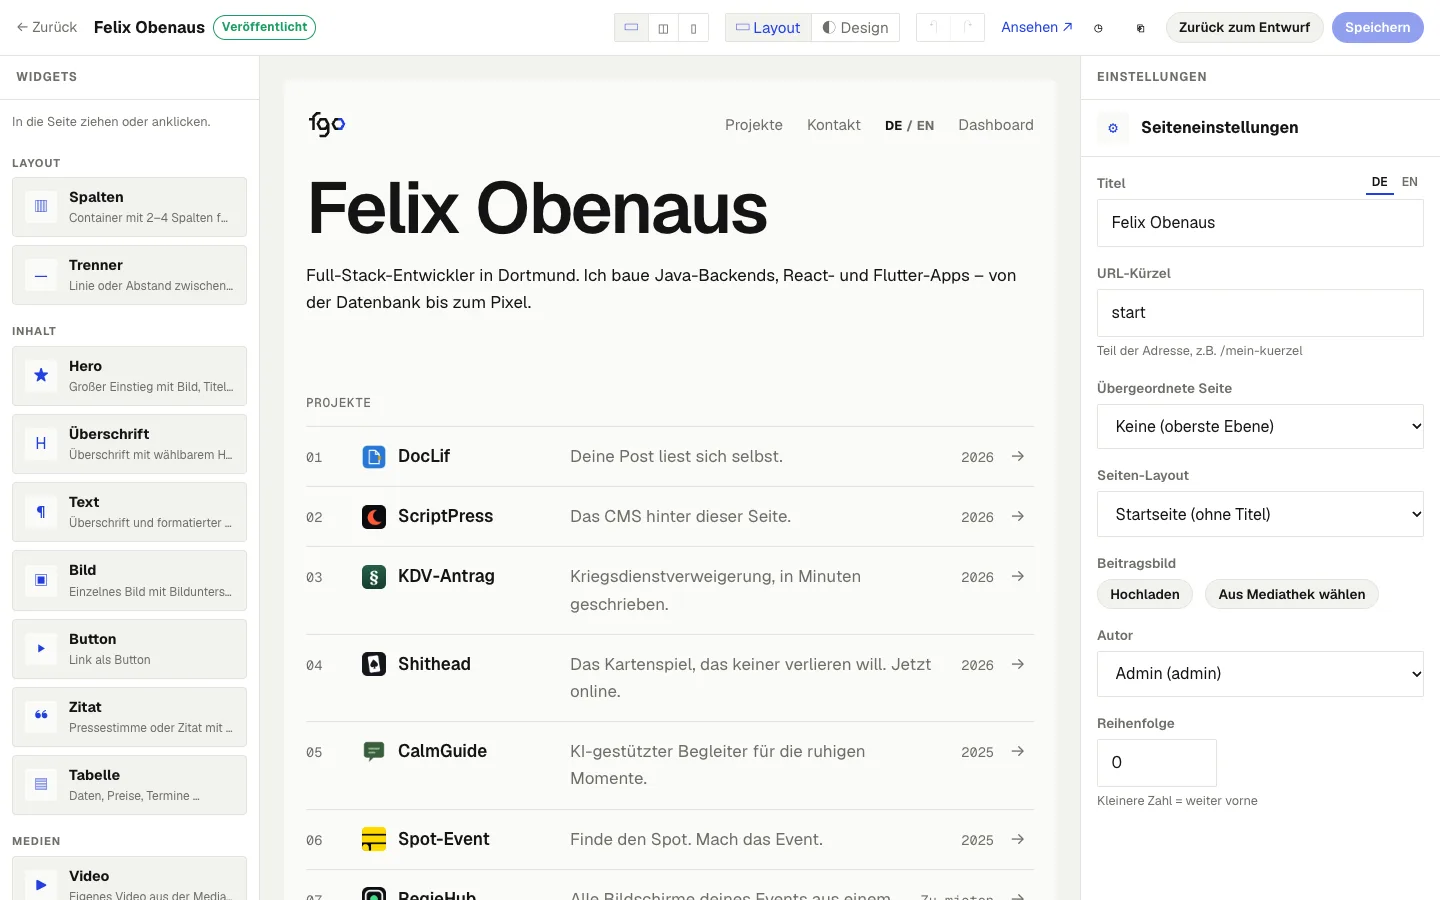1440x900 pixels.
Task: Click the KDV-Antrag project icon
Action: pyautogui.click(x=374, y=577)
